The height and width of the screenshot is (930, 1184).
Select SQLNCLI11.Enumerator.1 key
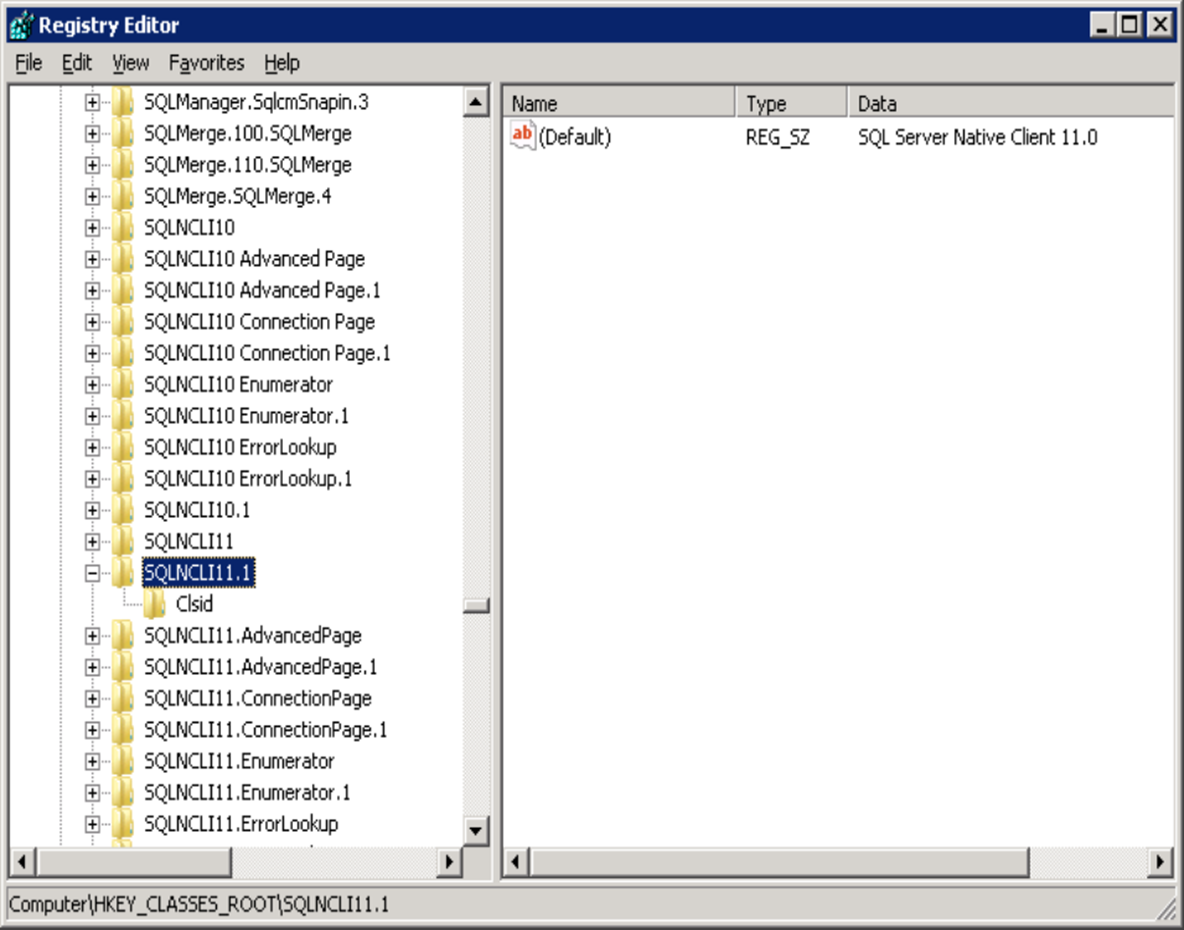tap(247, 793)
